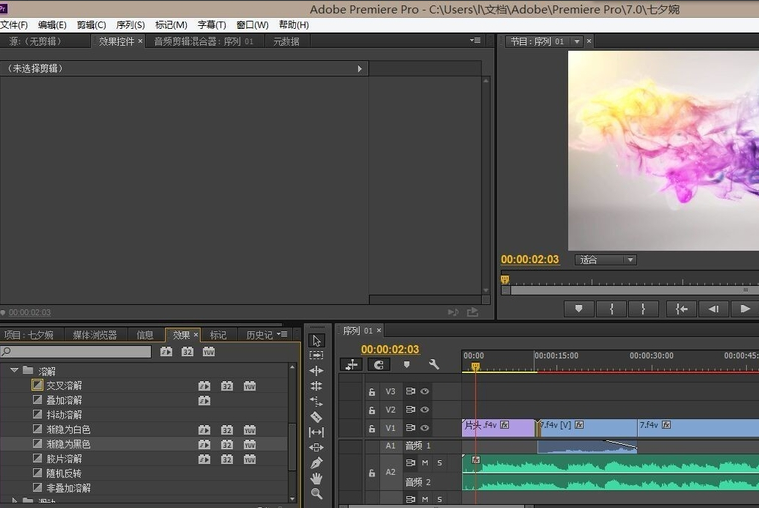
Task: Collapse the 溶解 effects folder
Action: pos(14,370)
